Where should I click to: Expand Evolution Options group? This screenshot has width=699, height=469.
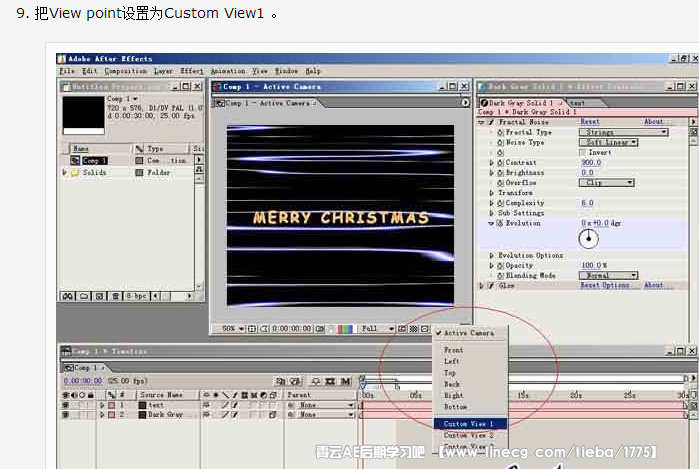click(491, 255)
